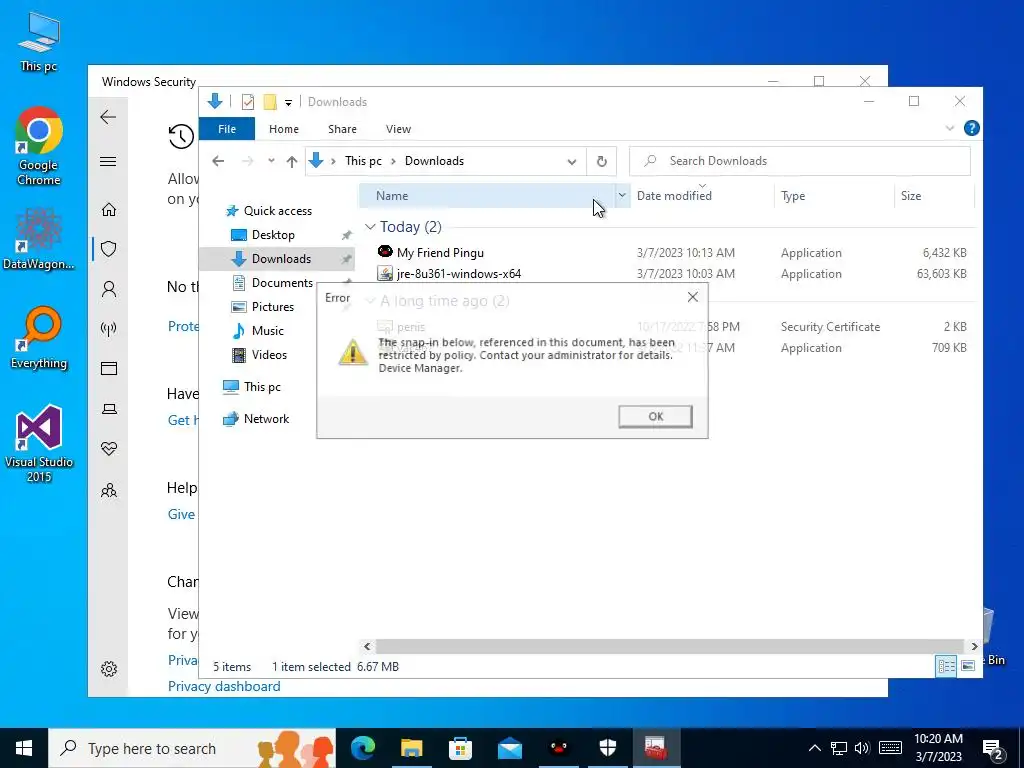
Task: Open the Everything search desktop shortcut
Action: [x=39, y=338]
